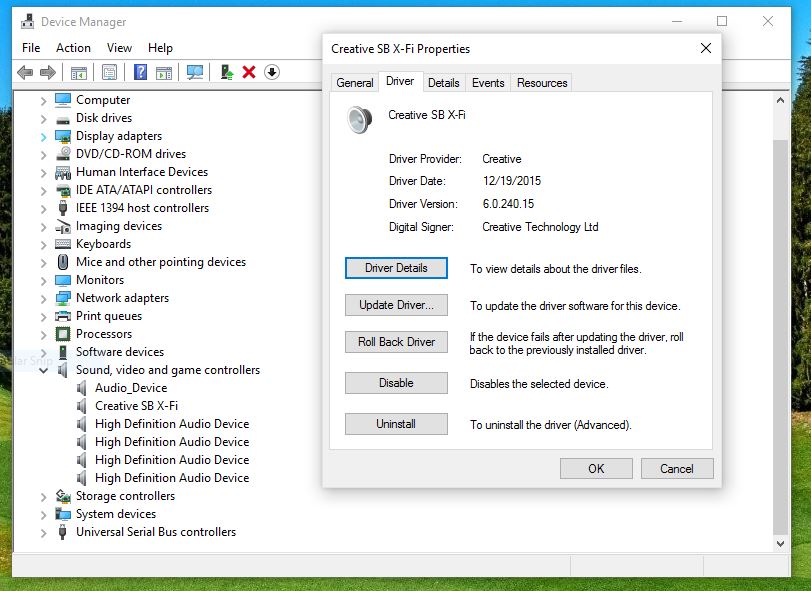Switch to the Resources tab
Viewport: 811px width, 591px height.
(542, 83)
